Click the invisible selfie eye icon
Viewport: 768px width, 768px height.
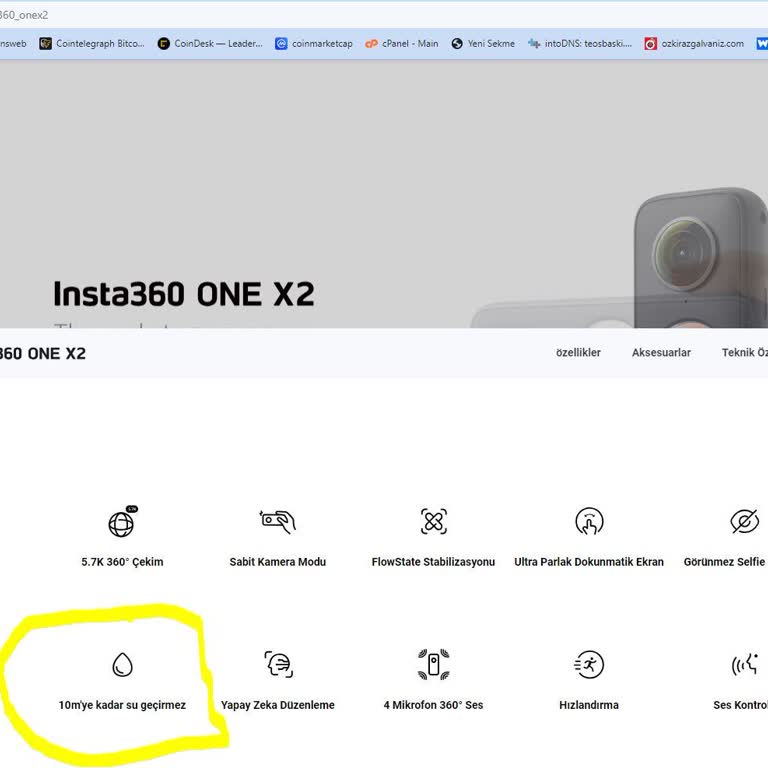tap(744, 521)
